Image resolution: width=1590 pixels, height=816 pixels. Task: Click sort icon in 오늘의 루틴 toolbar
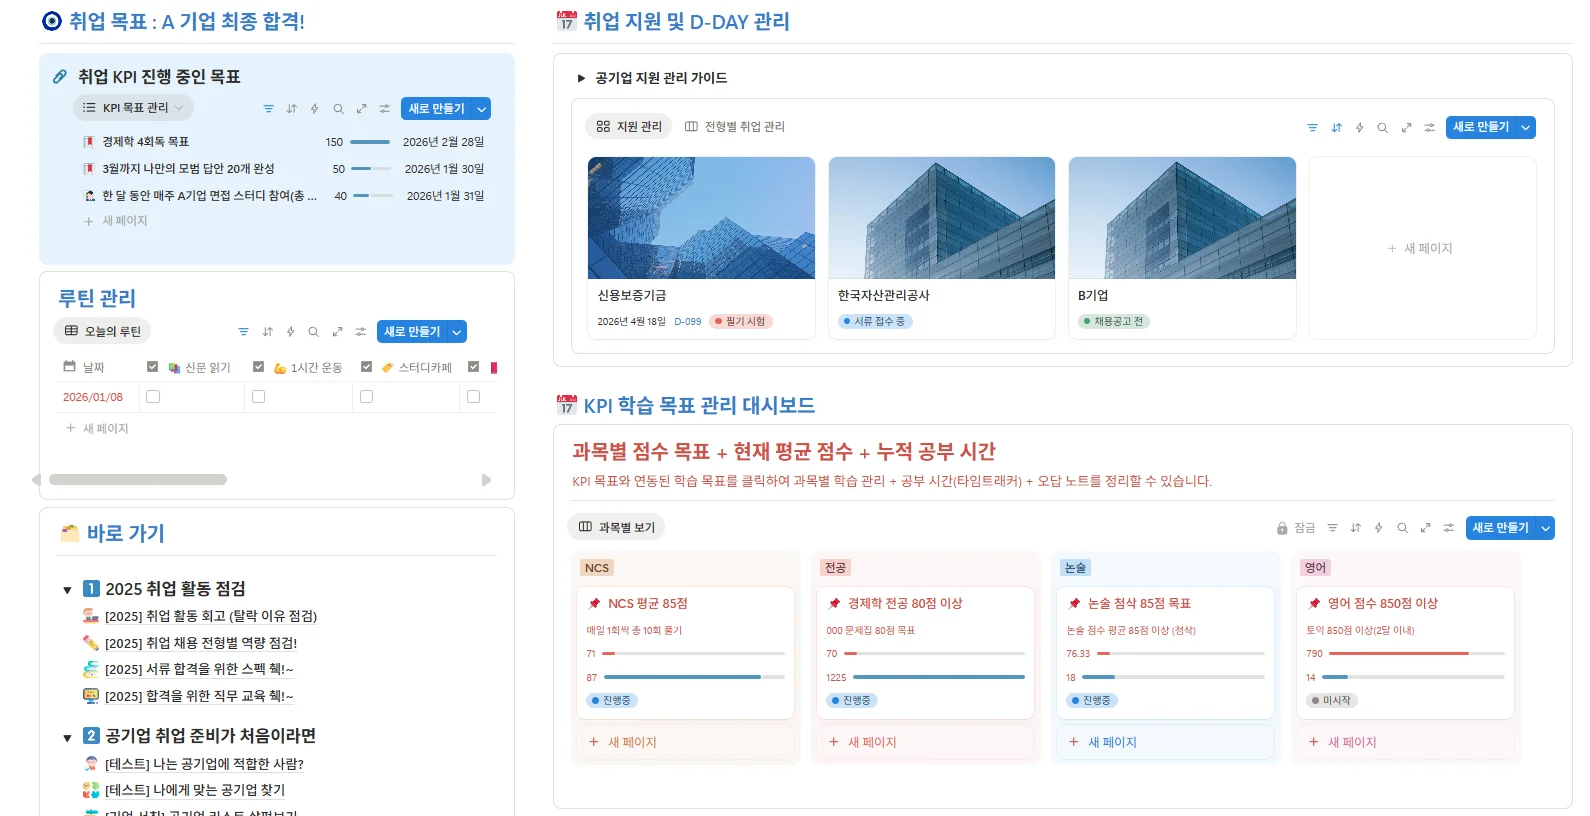[x=267, y=332]
